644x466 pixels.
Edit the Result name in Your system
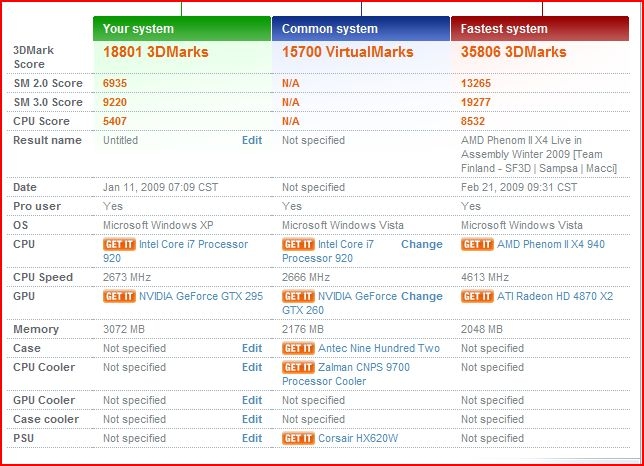click(x=252, y=141)
